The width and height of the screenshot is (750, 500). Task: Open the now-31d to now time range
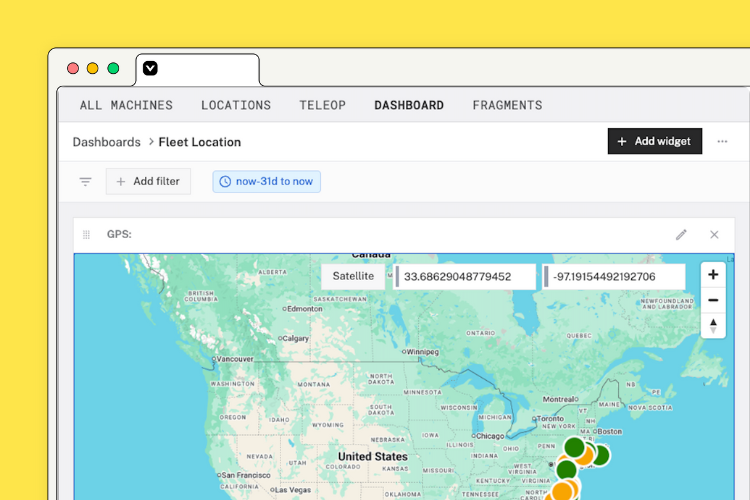tap(266, 181)
